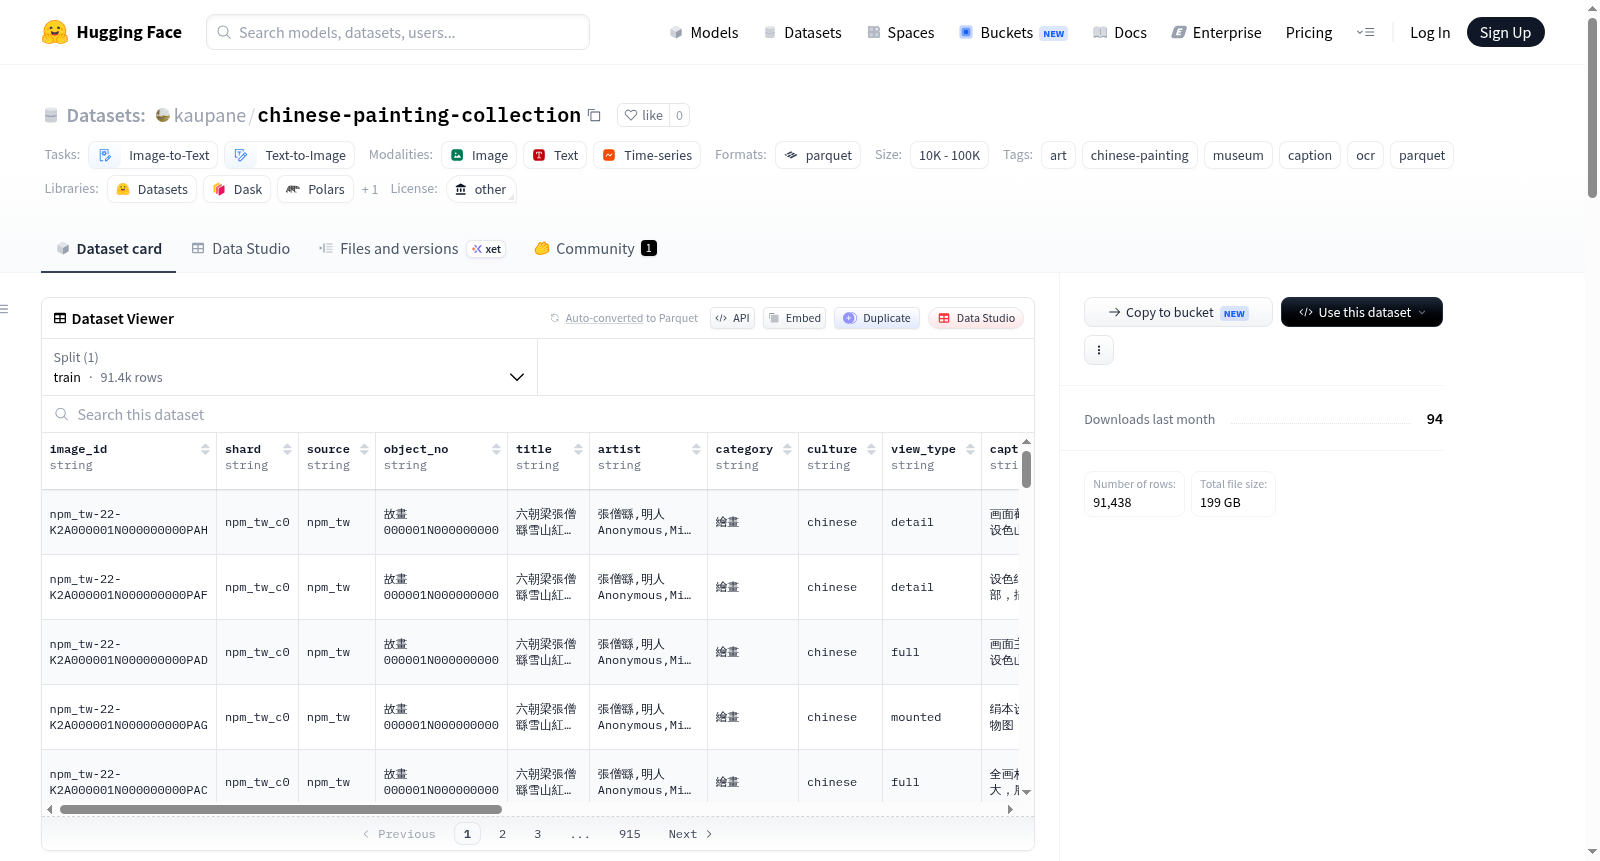Image resolution: width=1600 pixels, height=861 pixels.
Task: Like the dataset with the heart button
Action: click(643, 115)
